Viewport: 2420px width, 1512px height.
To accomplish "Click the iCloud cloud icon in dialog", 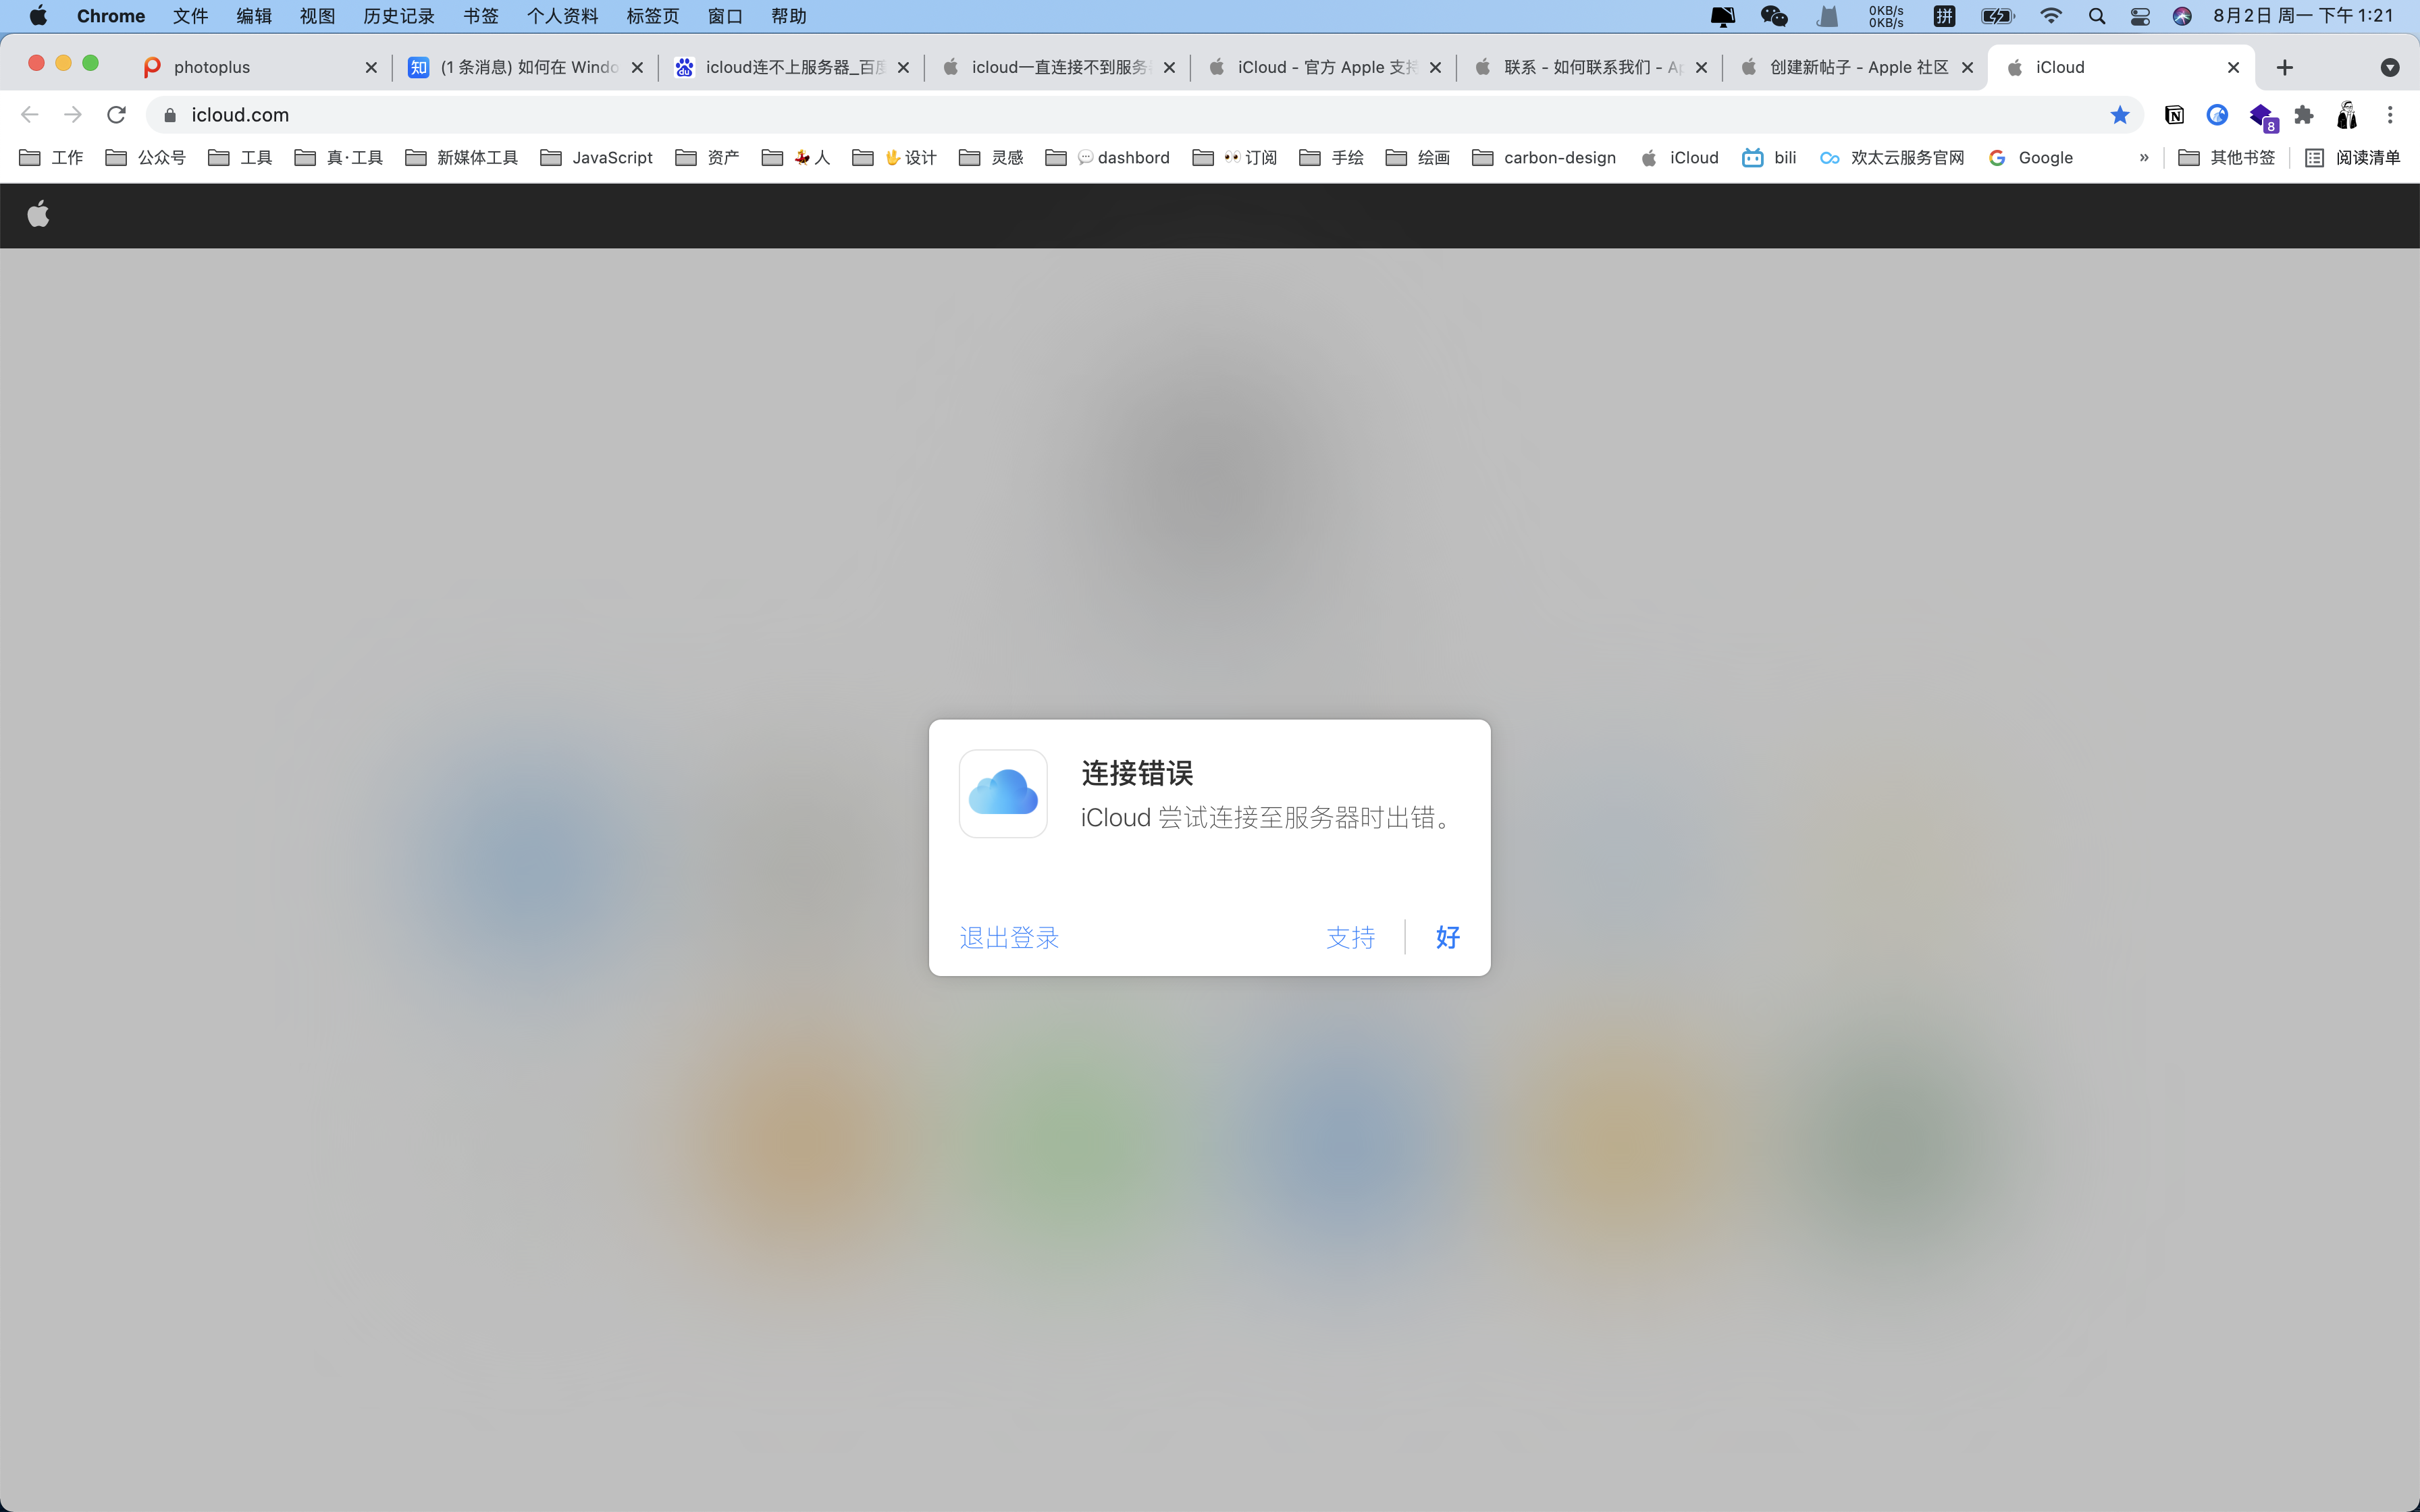I will pyautogui.click(x=1003, y=793).
